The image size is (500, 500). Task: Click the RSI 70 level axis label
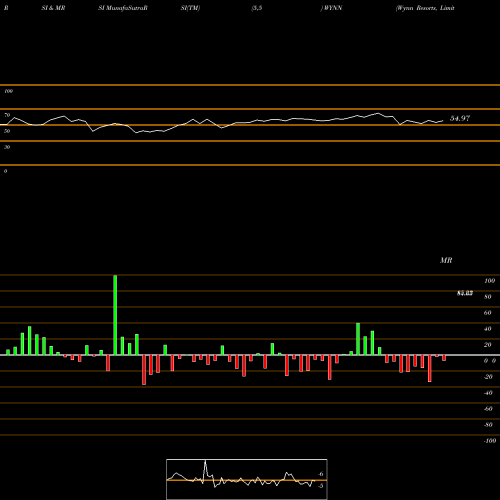pos(7,115)
